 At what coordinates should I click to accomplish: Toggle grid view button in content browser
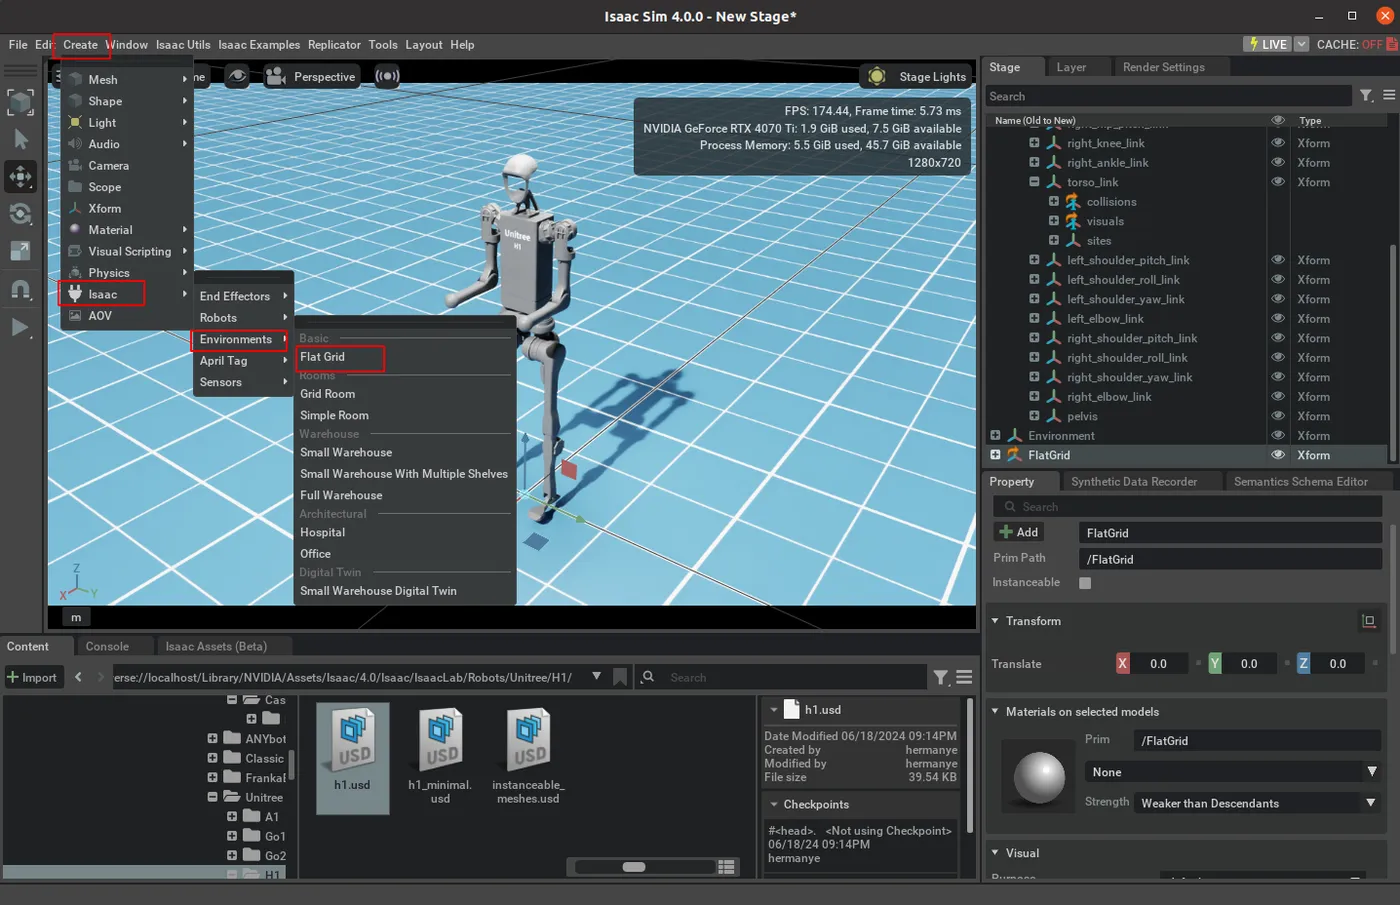click(727, 866)
